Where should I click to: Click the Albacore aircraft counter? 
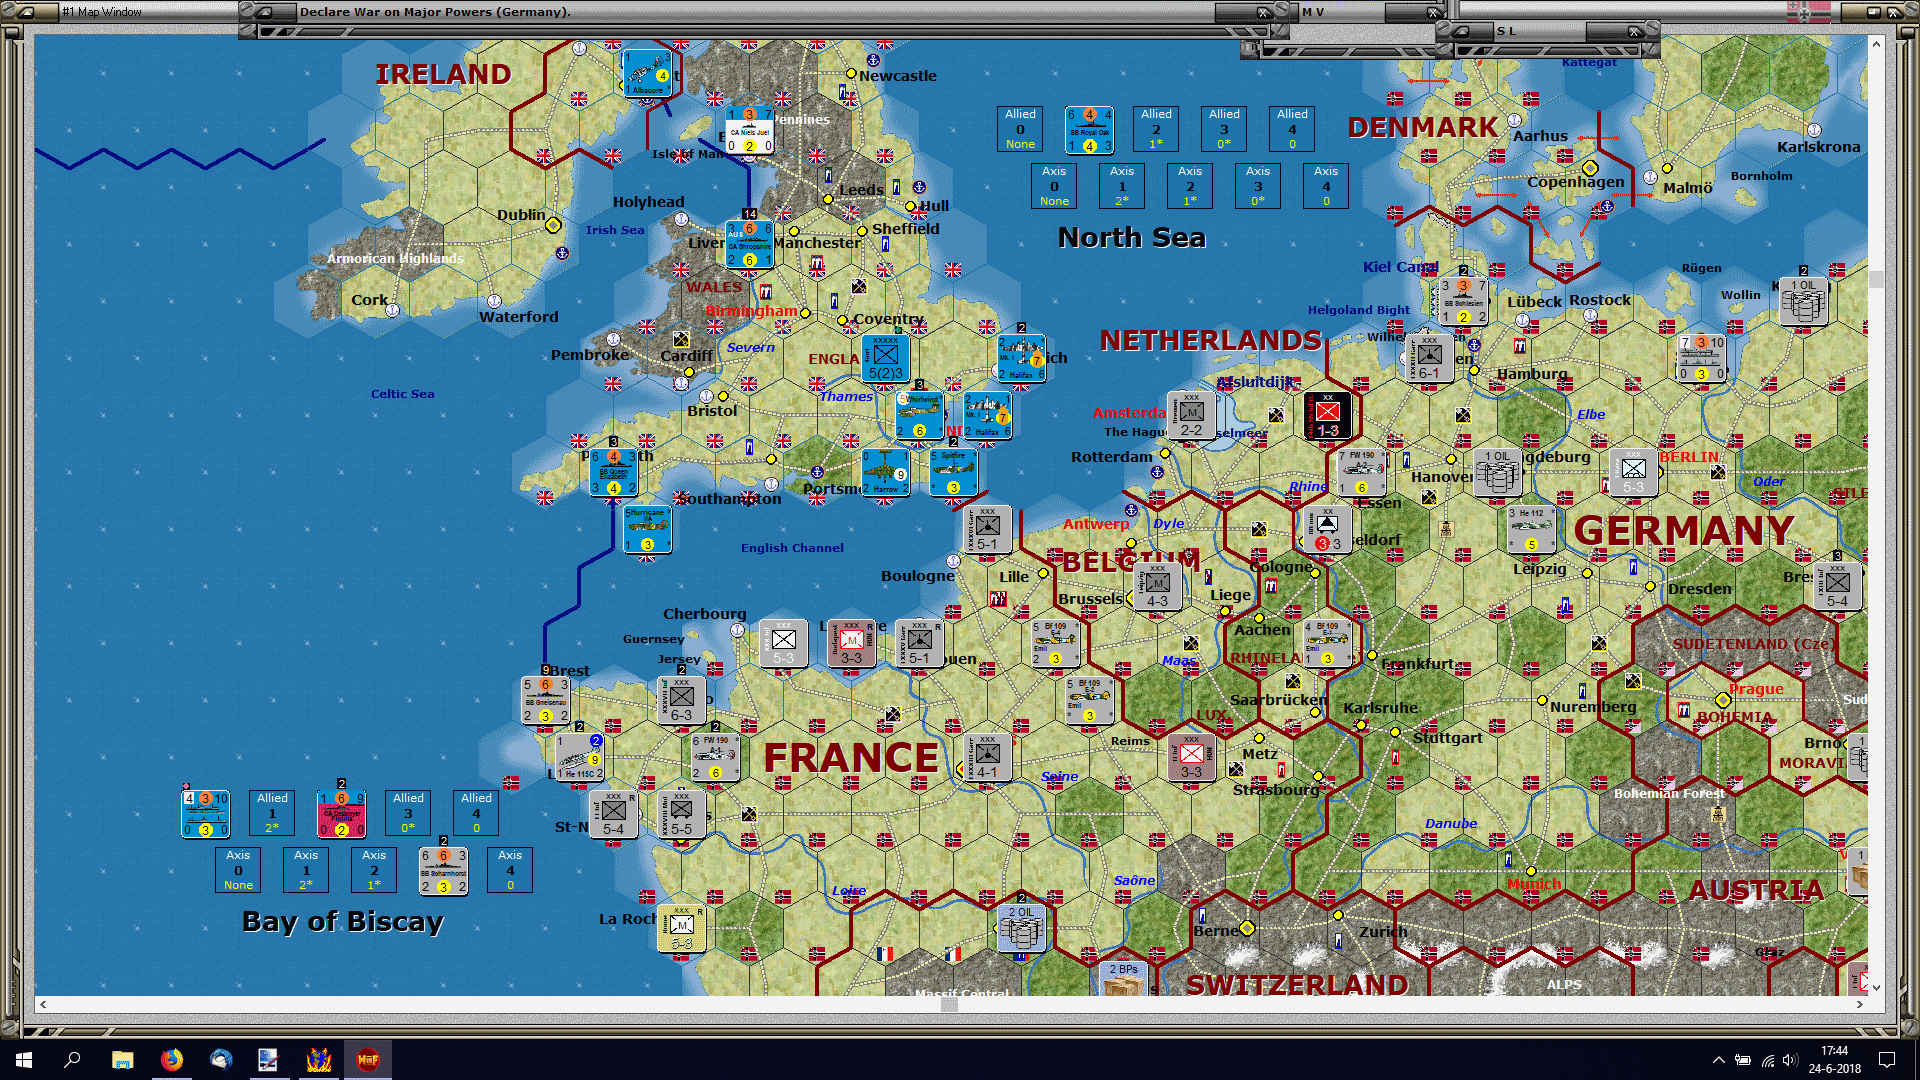(647, 73)
